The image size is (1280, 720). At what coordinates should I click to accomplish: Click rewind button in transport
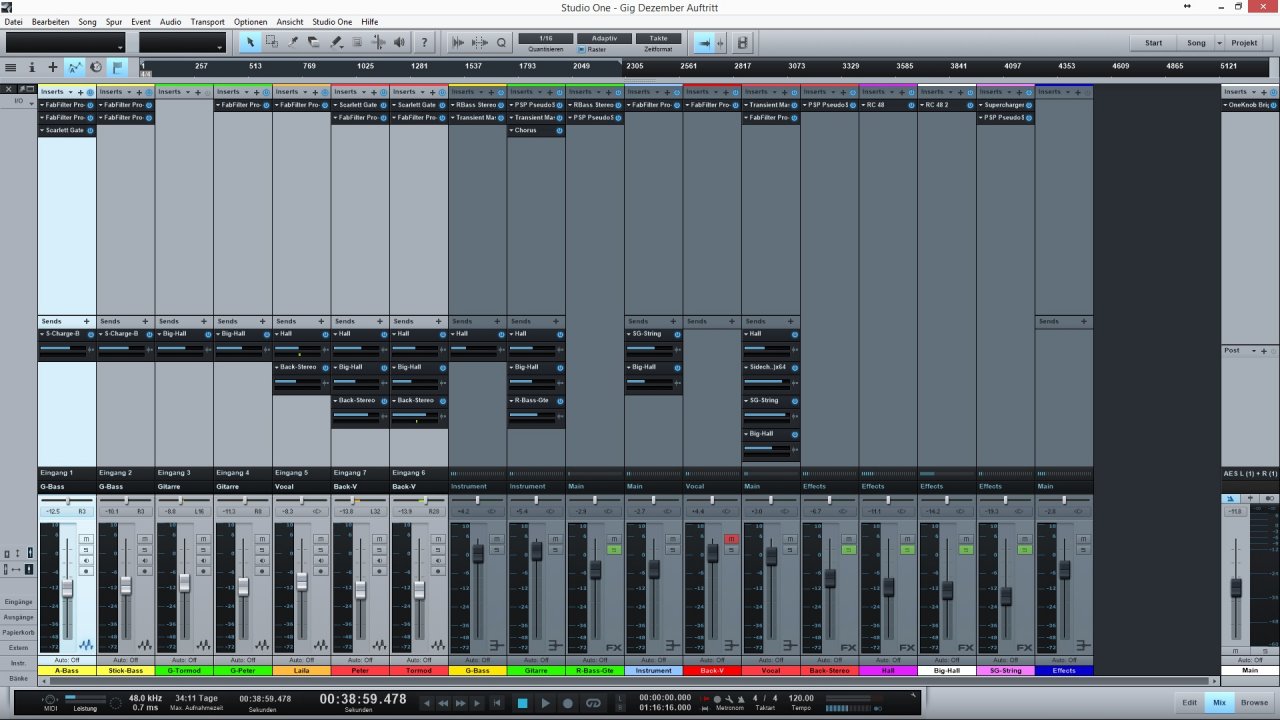(x=443, y=703)
